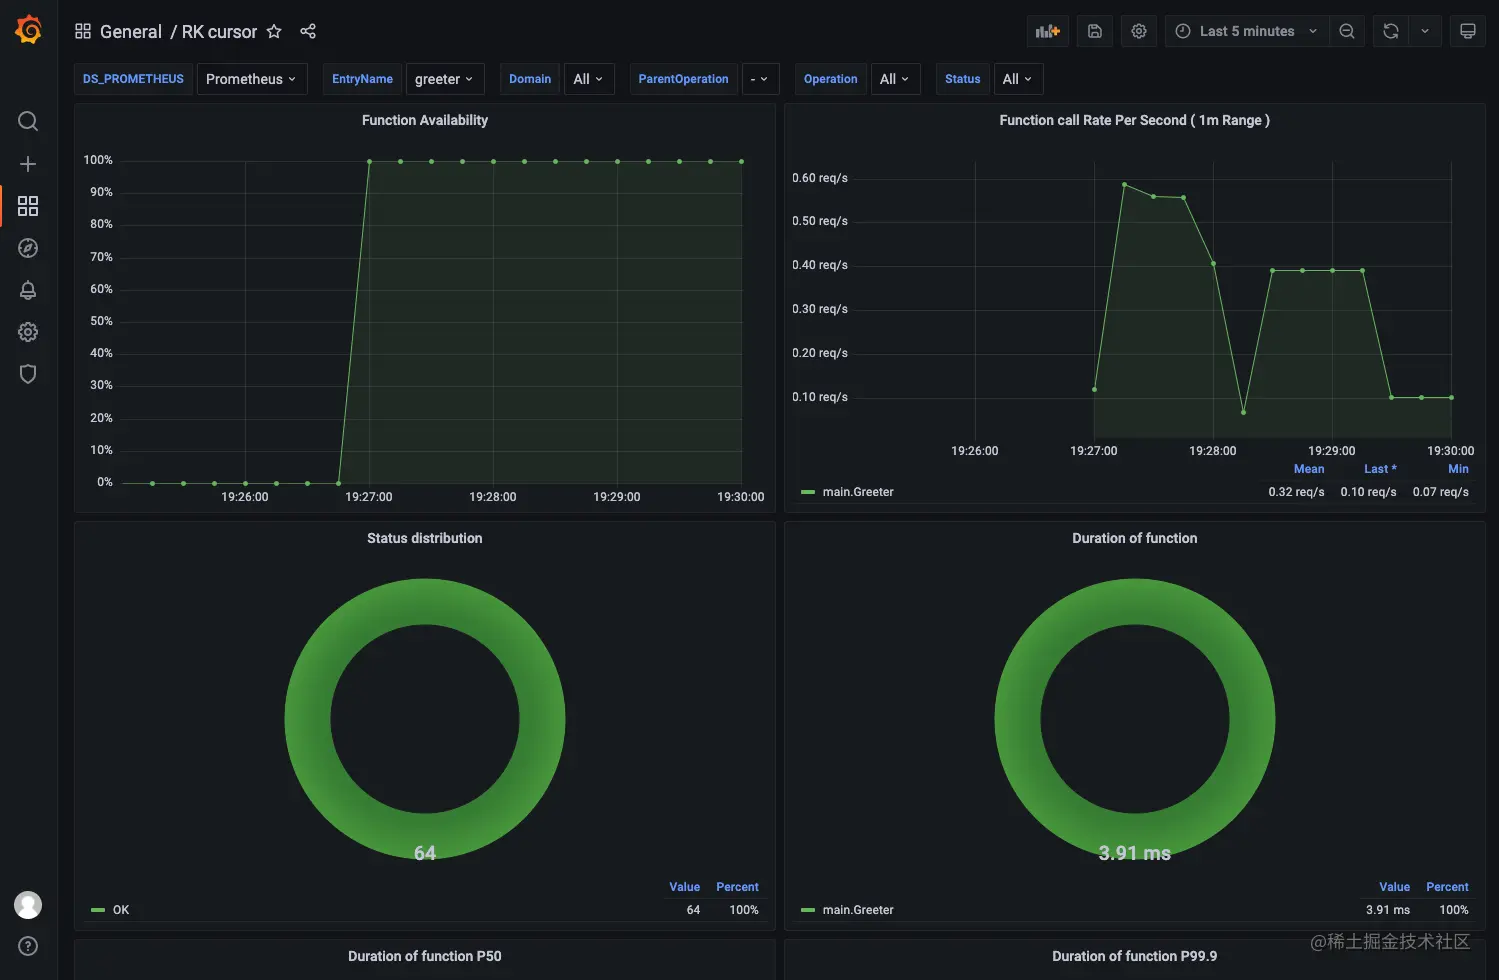Open the Function Availability panel title menu
This screenshot has height=980, width=1499.
[x=425, y=120]
